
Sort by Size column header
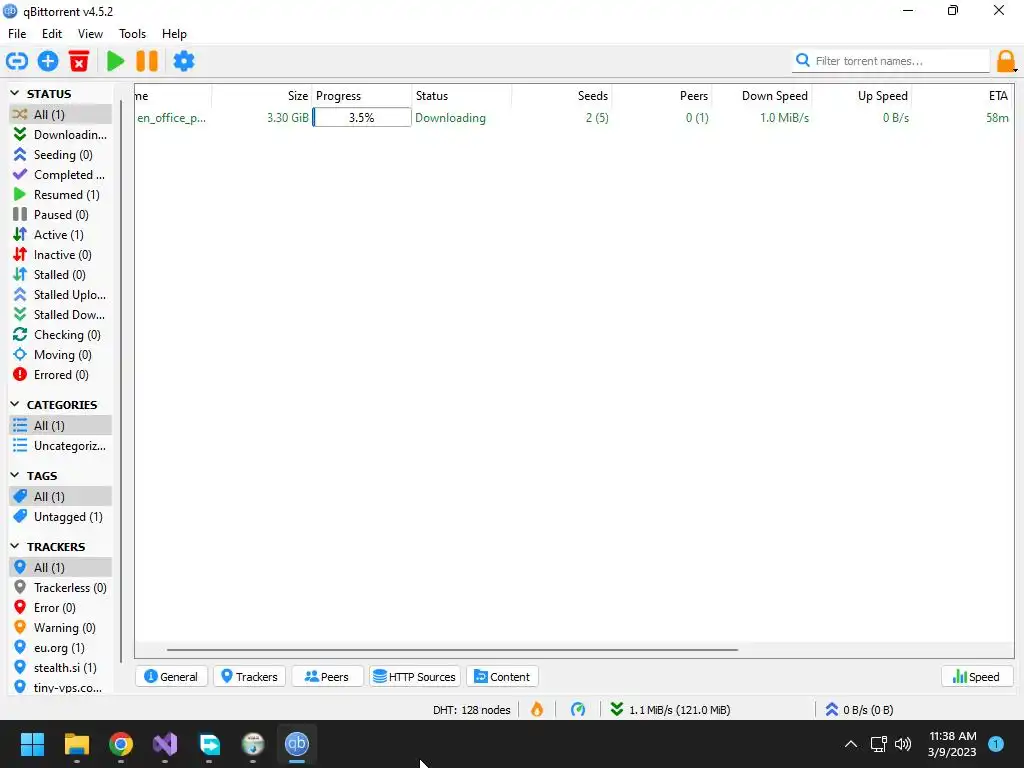click(261, 96)
